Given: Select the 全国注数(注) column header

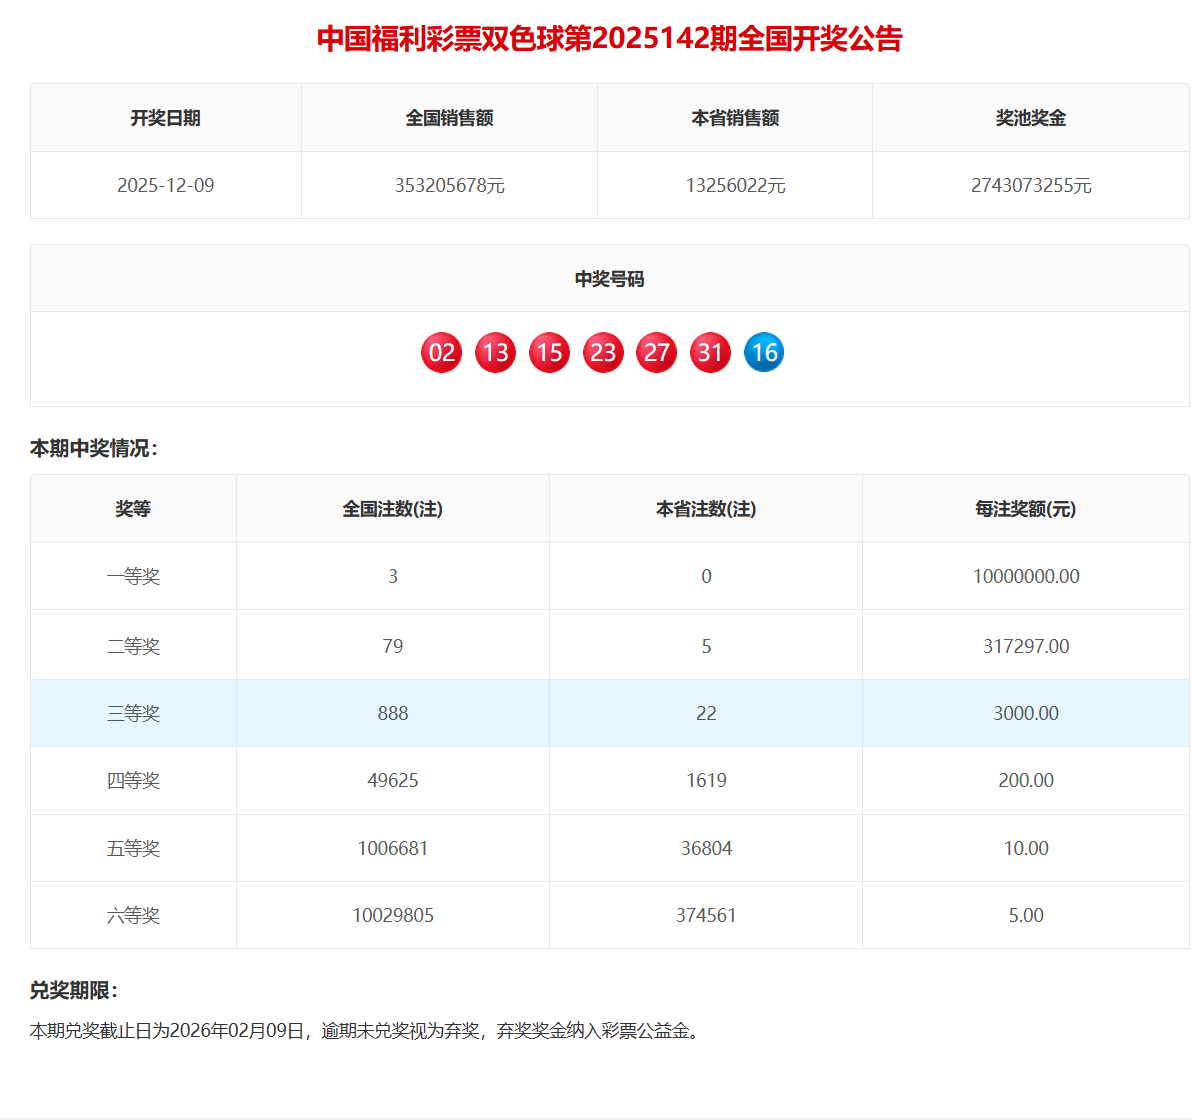Looking at the screenshot, I should coord(393,509).
